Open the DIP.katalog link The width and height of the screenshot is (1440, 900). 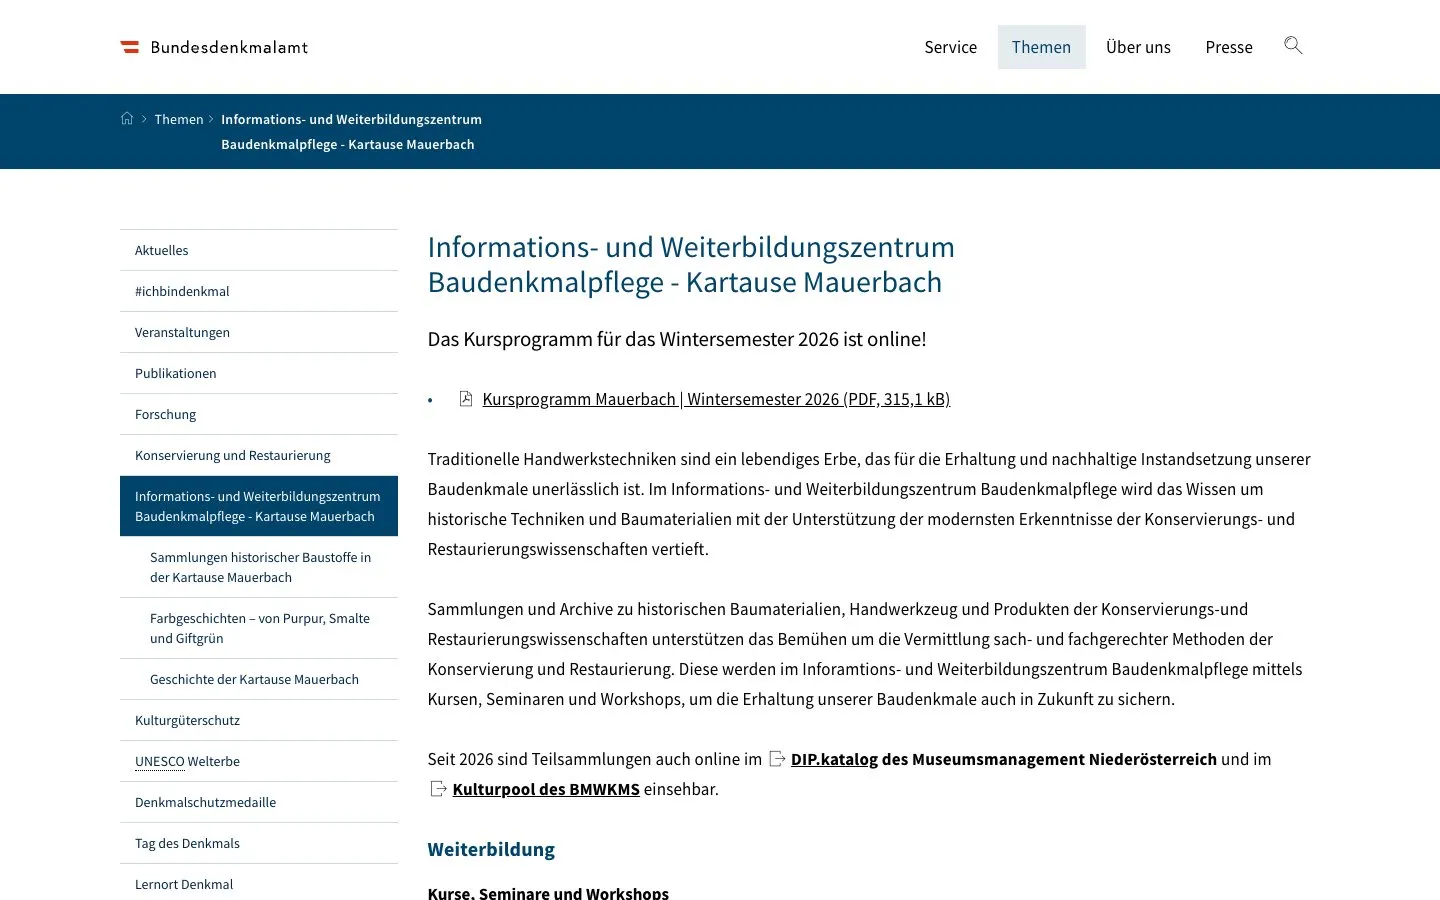834,759
